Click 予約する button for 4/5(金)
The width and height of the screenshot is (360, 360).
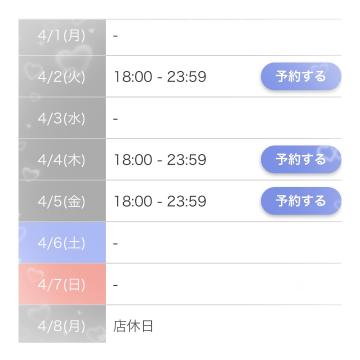[x=301, y=201]
